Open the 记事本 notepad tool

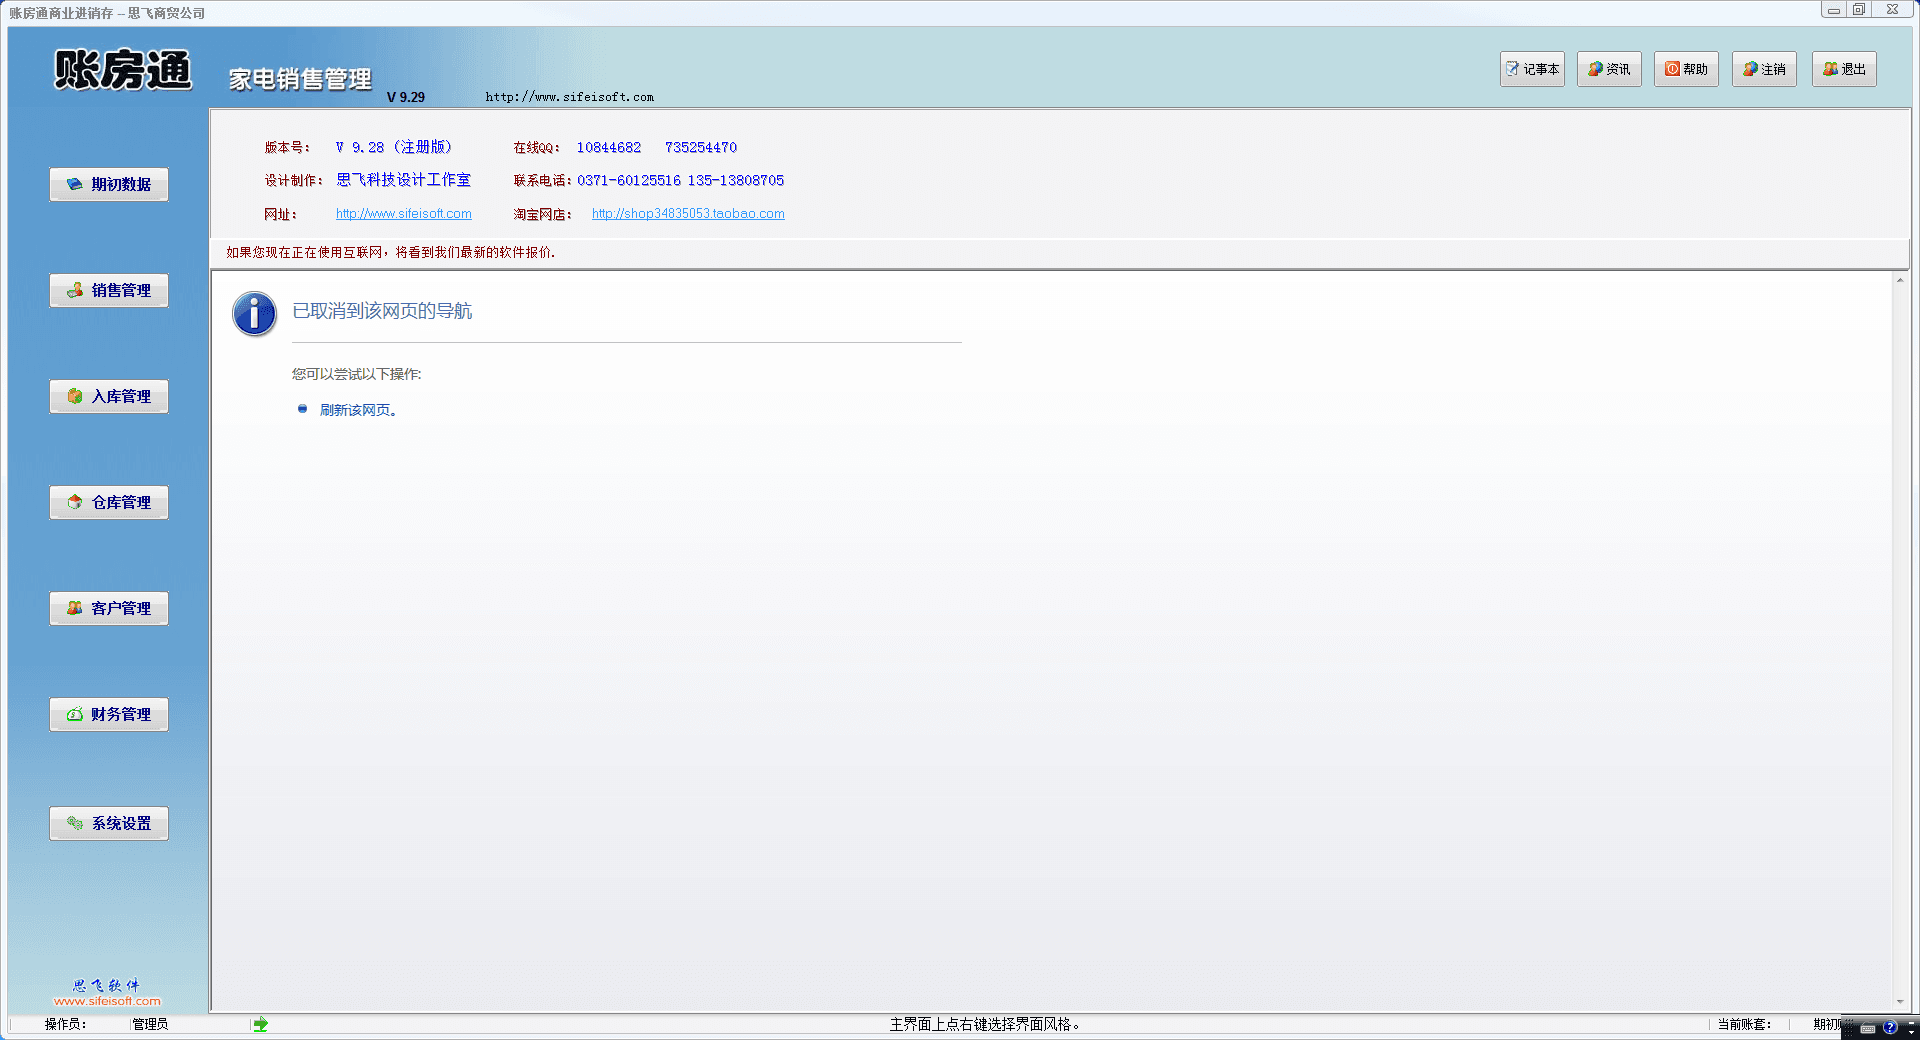(x=1532, y=69)
